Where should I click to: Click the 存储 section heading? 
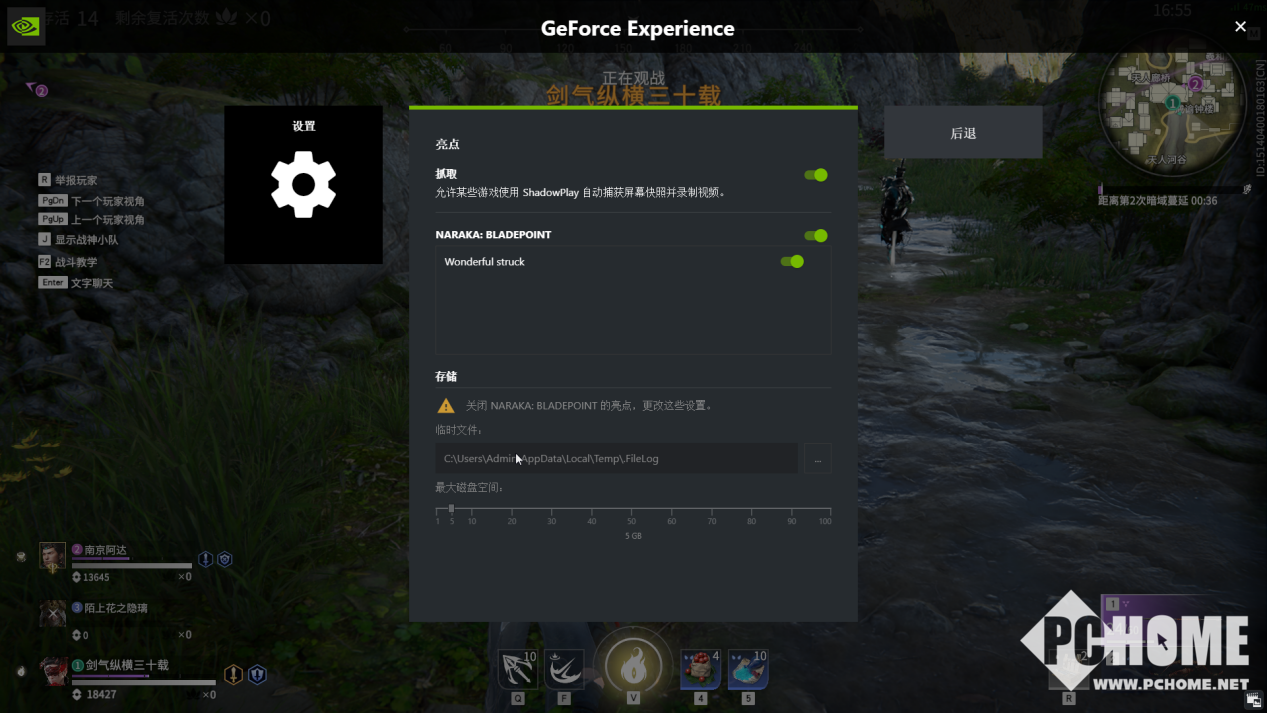[446, 377]
